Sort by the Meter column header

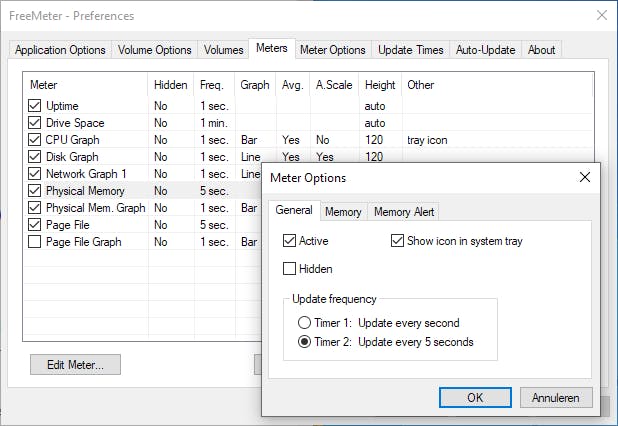[x=85, y=85]
